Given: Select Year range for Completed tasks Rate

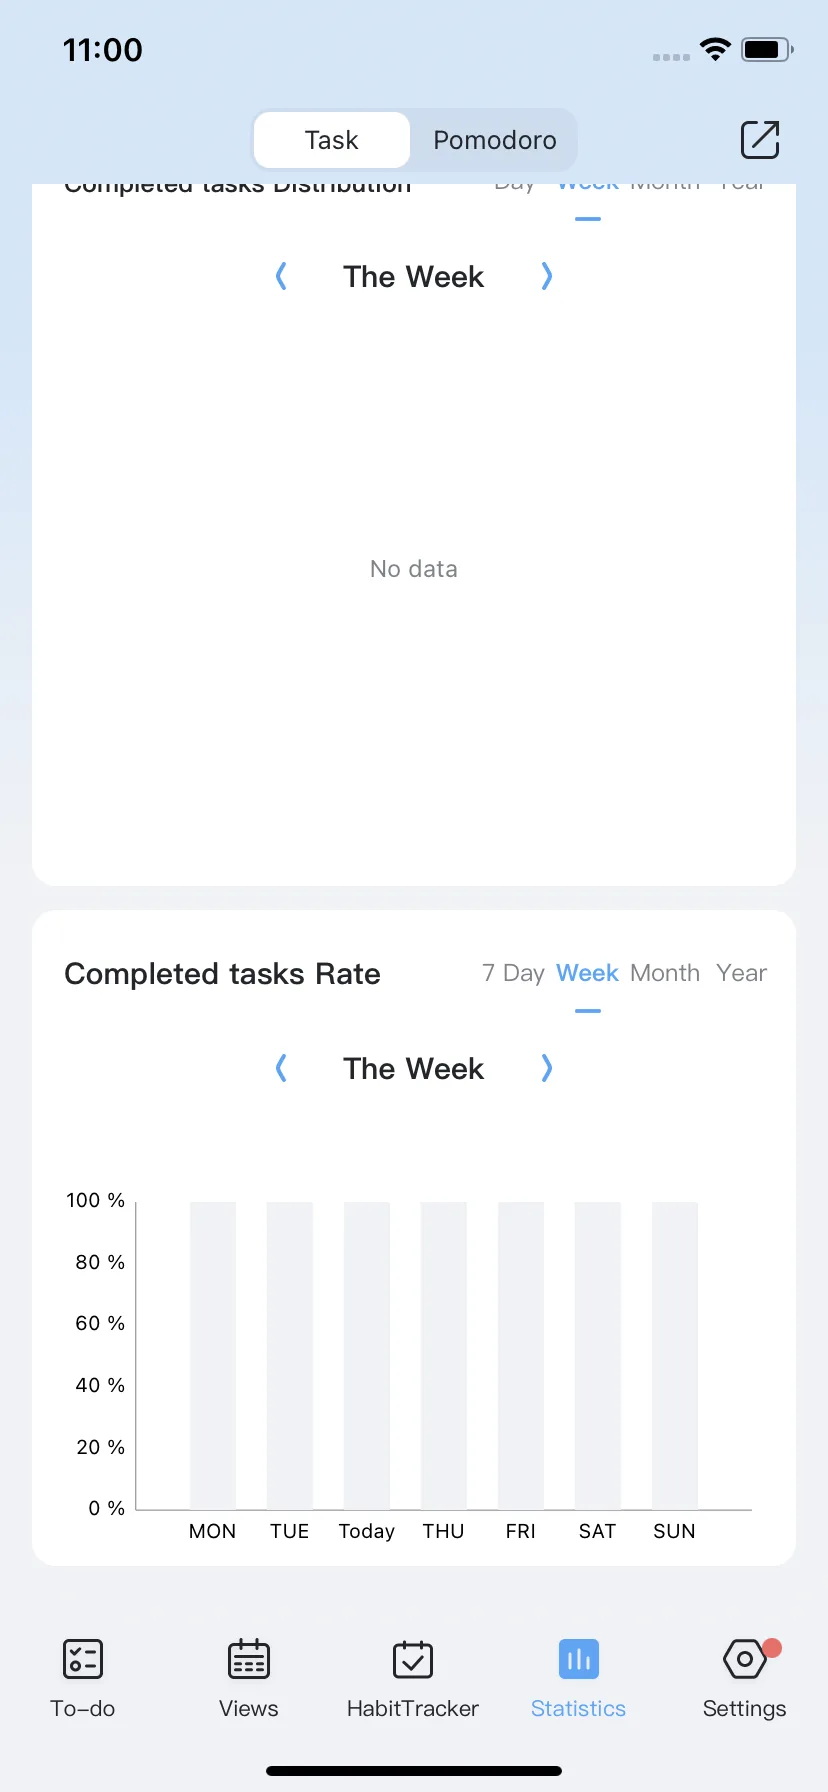Looking at the screenshot, I should coord(742,973).
